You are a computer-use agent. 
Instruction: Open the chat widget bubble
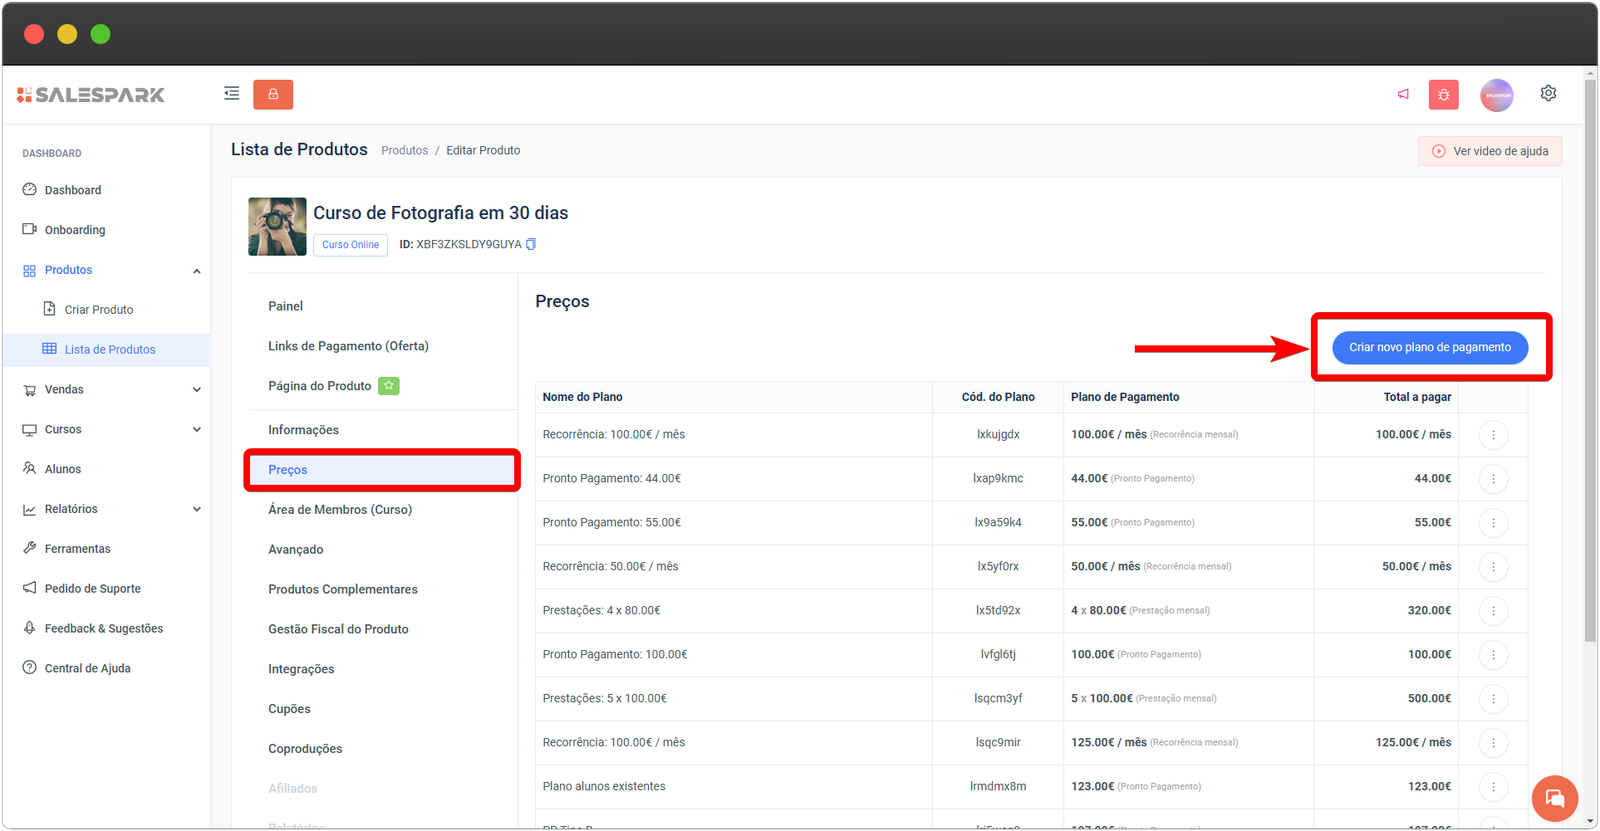(1554, 798)
